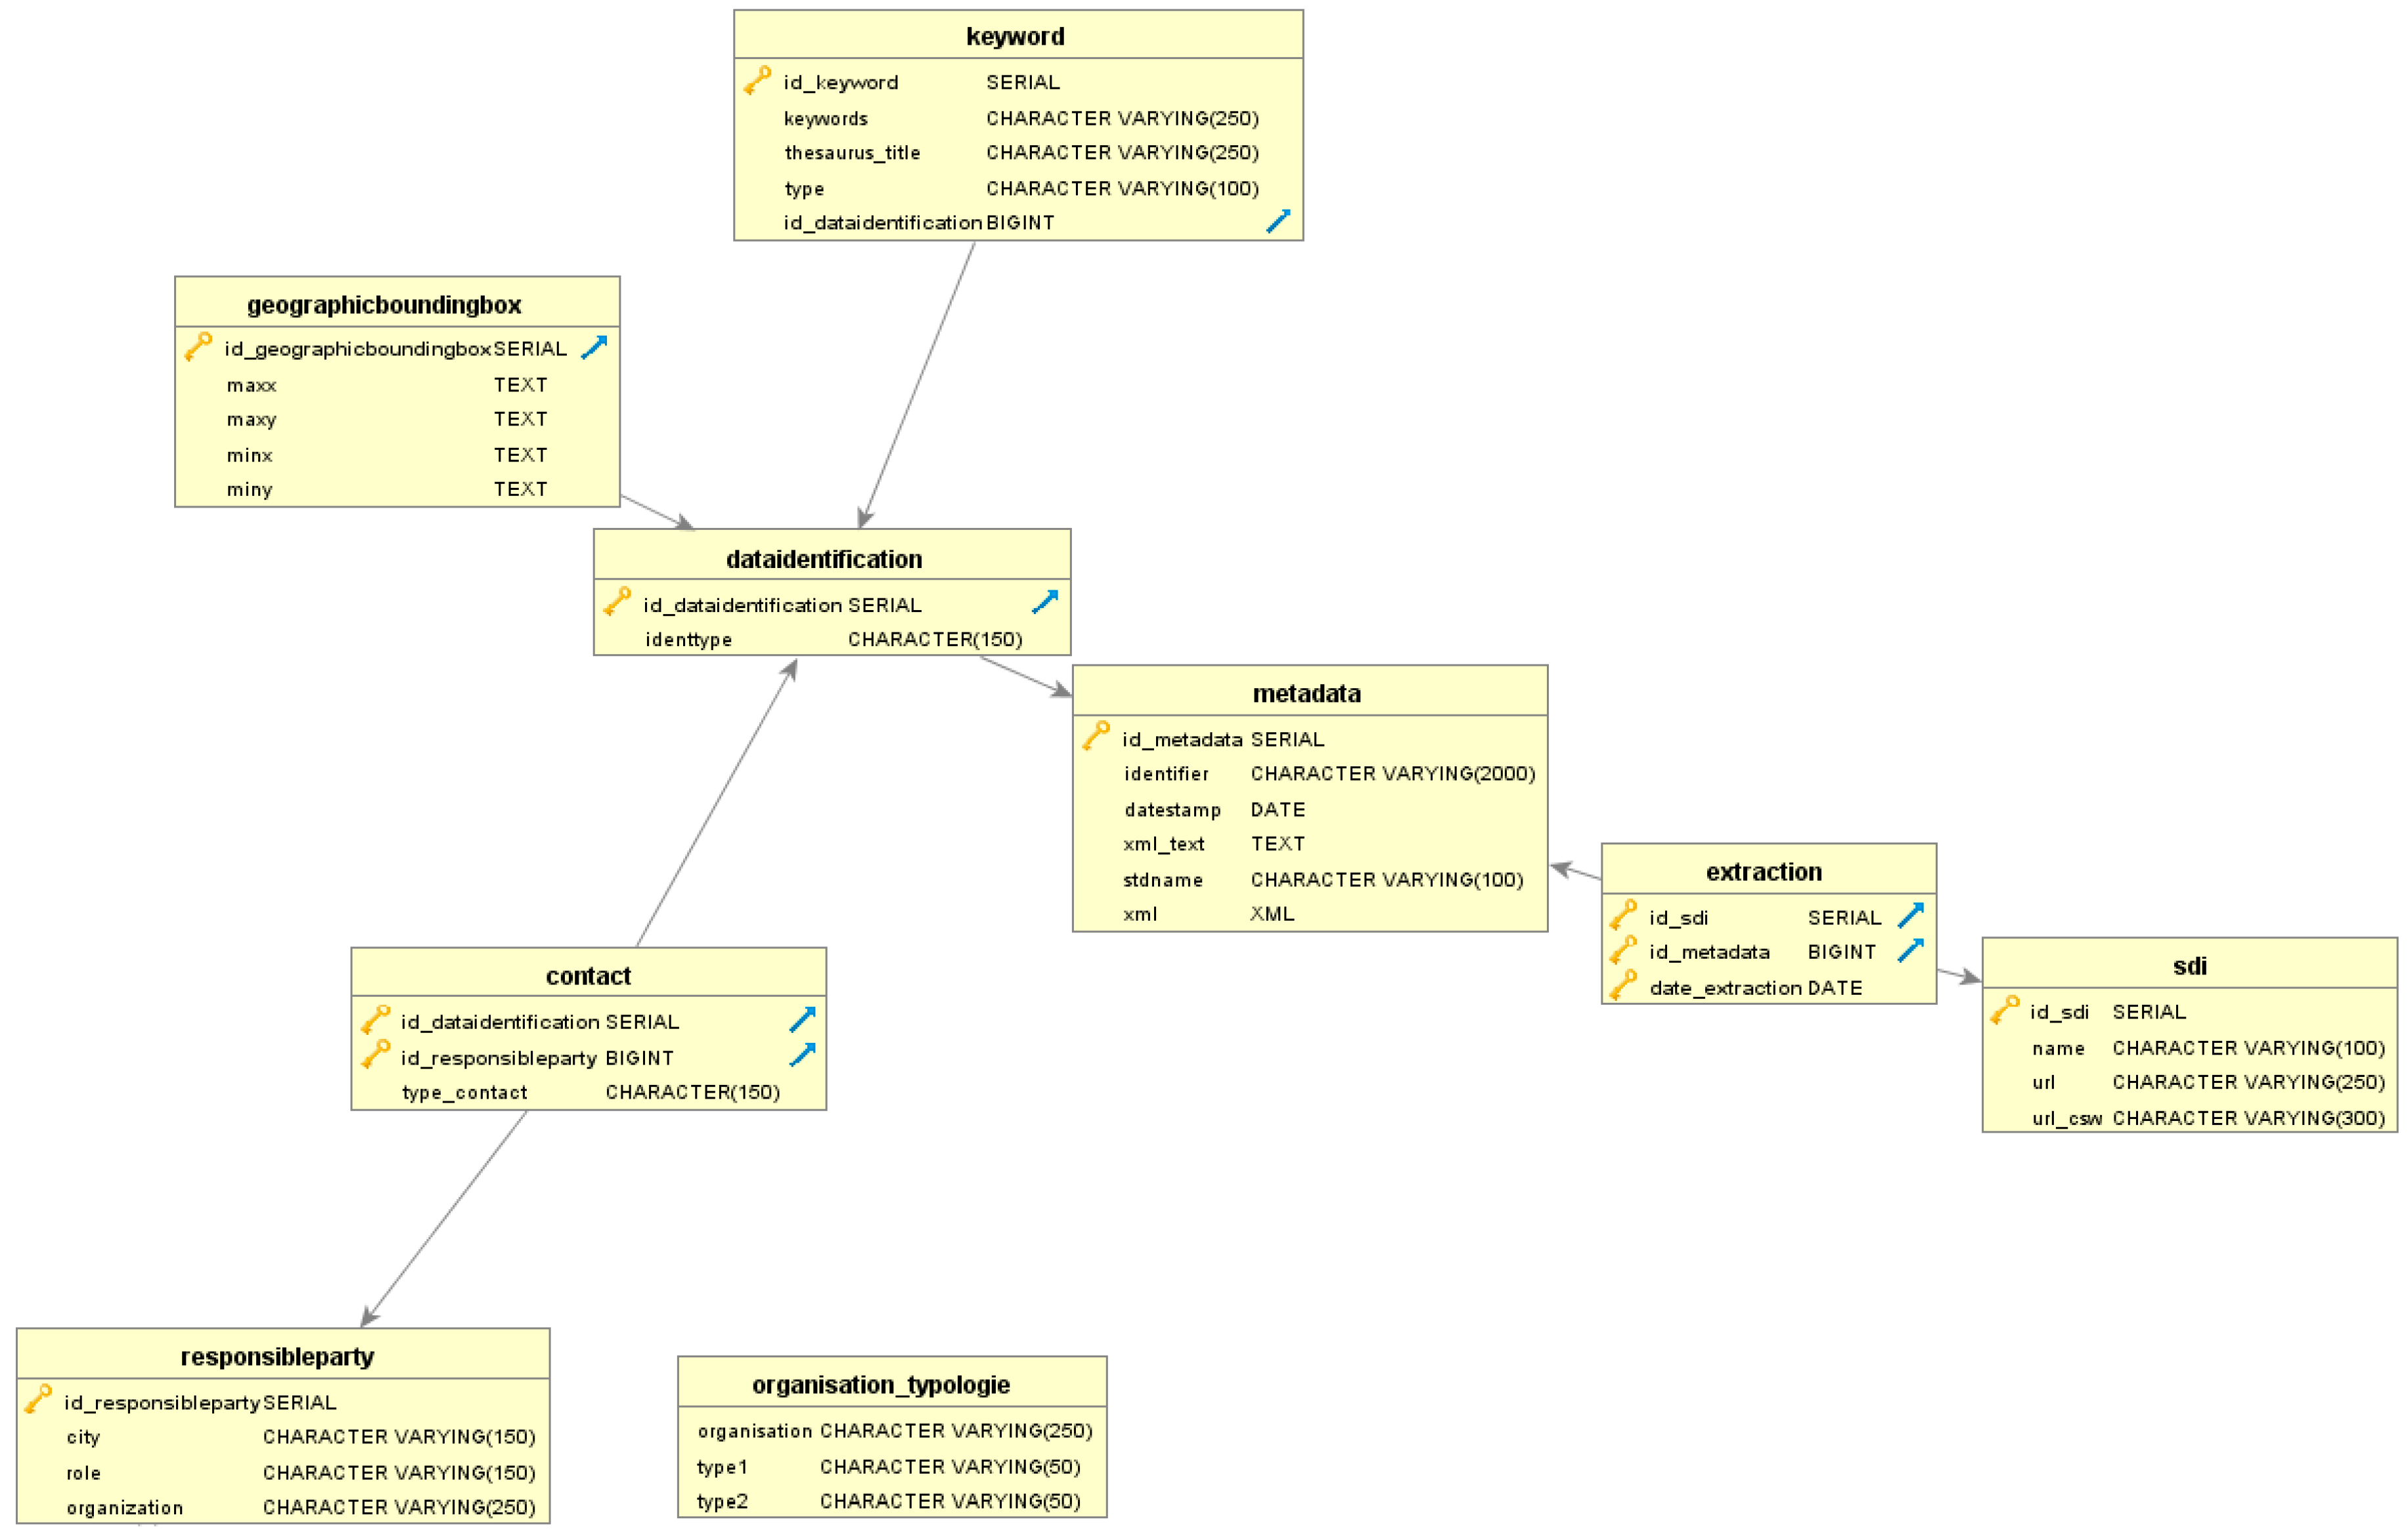Select the xml_text field in the metadata table
Image resolution: width=2408 pixels, height=1536 pixels.
pos(1163,844)
